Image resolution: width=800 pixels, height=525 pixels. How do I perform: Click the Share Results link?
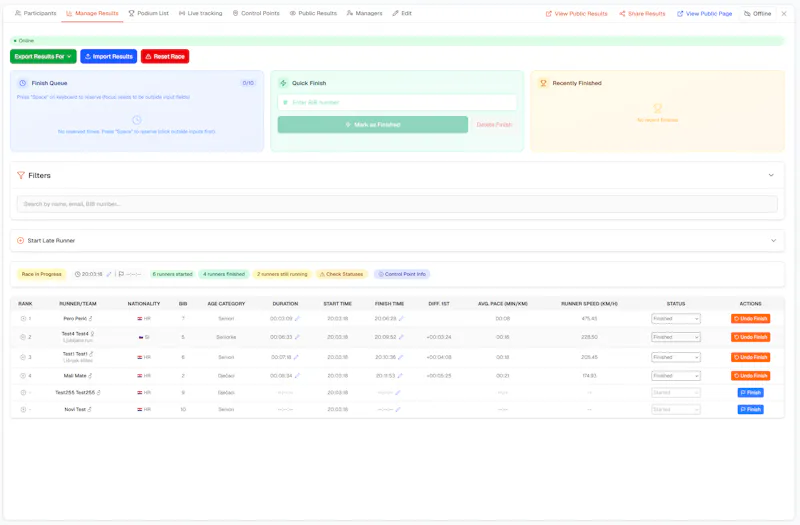642,14
